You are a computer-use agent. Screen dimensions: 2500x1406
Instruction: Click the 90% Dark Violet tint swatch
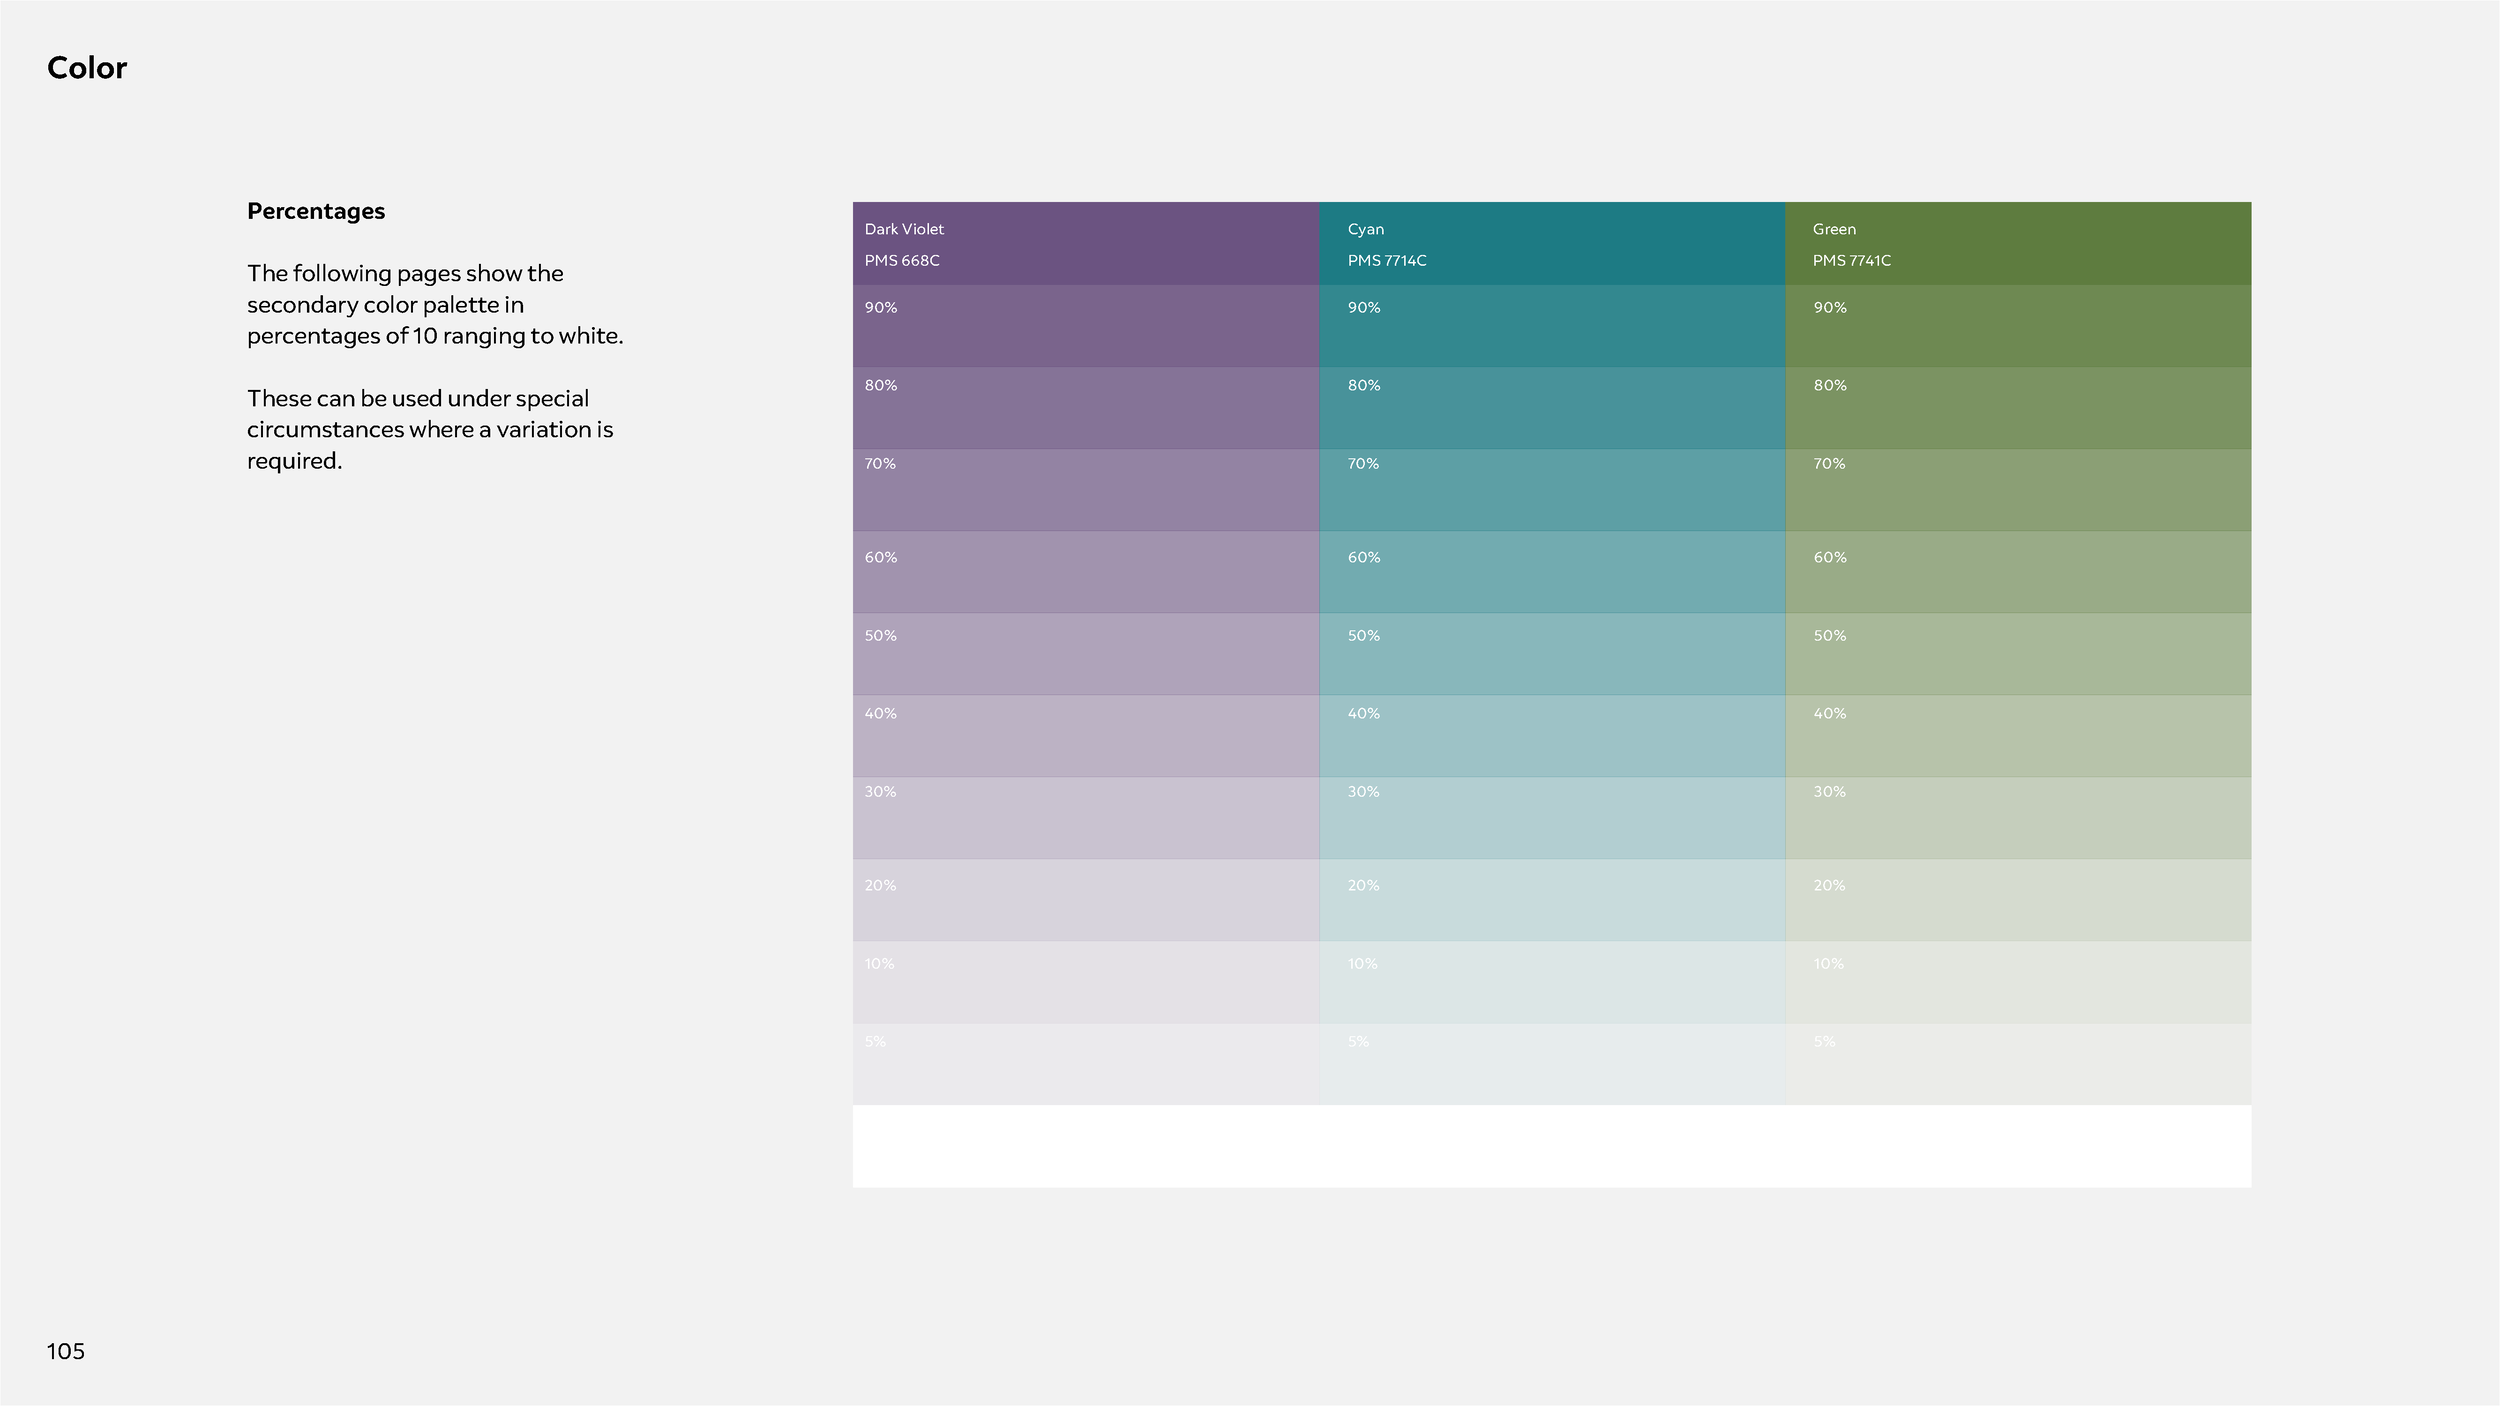coord(1085,327)
